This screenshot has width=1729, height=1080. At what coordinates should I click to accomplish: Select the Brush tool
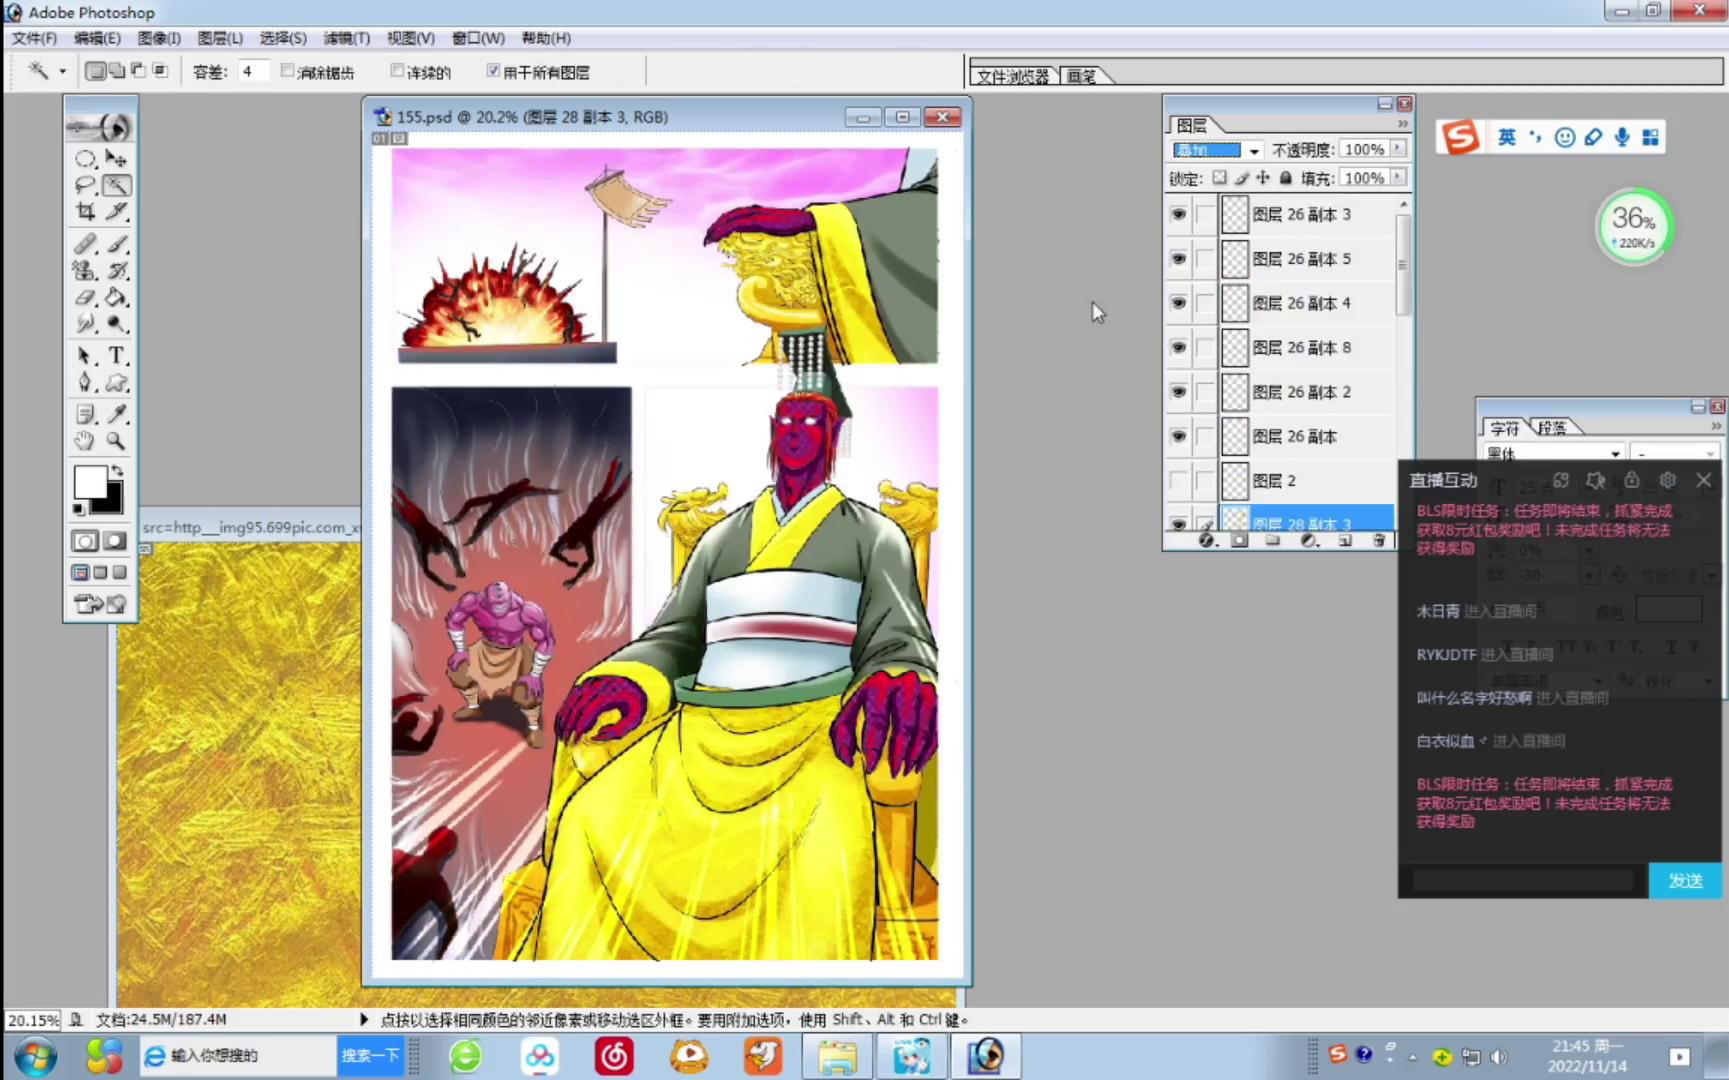coord(117,244)
